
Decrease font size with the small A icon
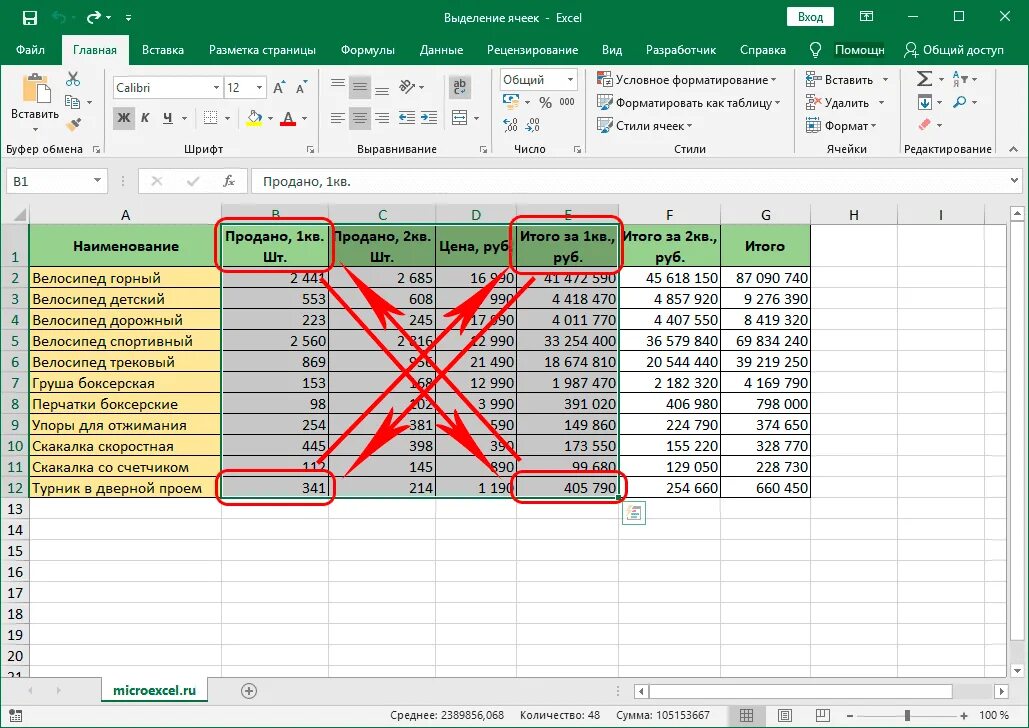click(x=301, y=87)
